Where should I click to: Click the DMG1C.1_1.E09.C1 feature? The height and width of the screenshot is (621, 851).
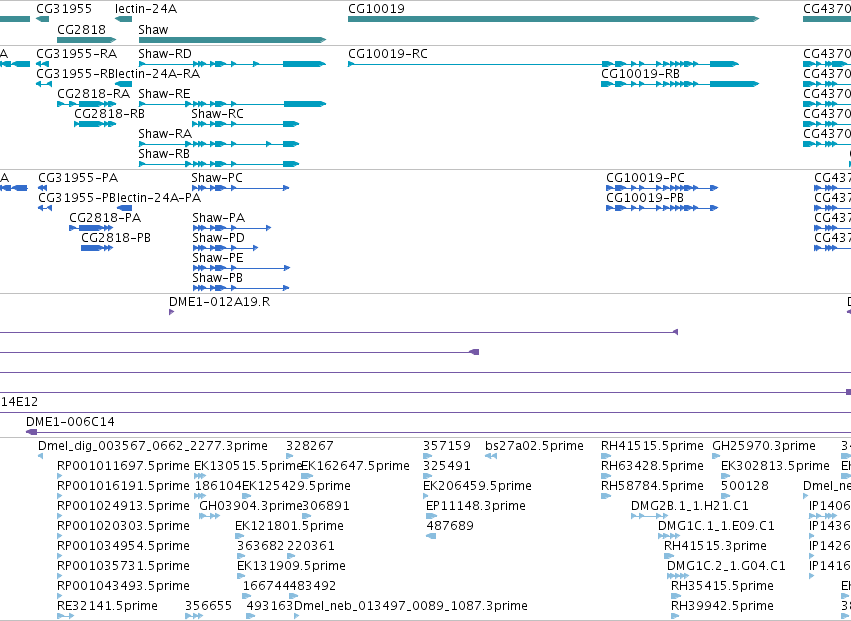(669, 536)
